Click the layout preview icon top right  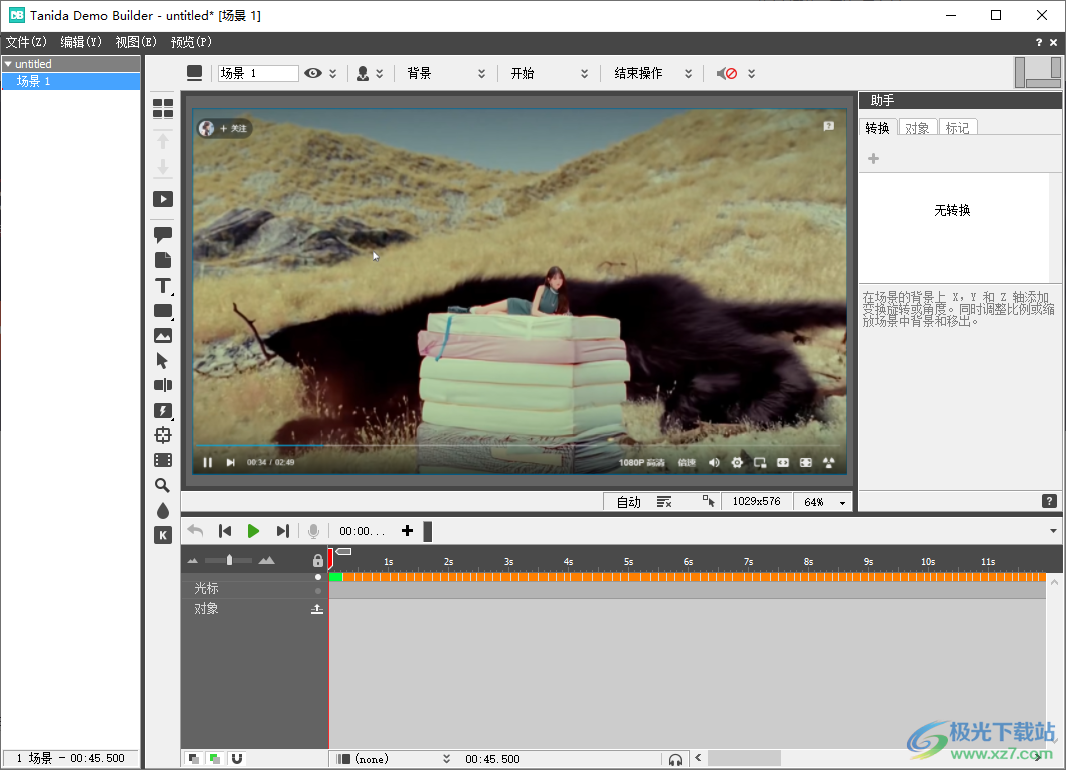tap(1037, 73)
